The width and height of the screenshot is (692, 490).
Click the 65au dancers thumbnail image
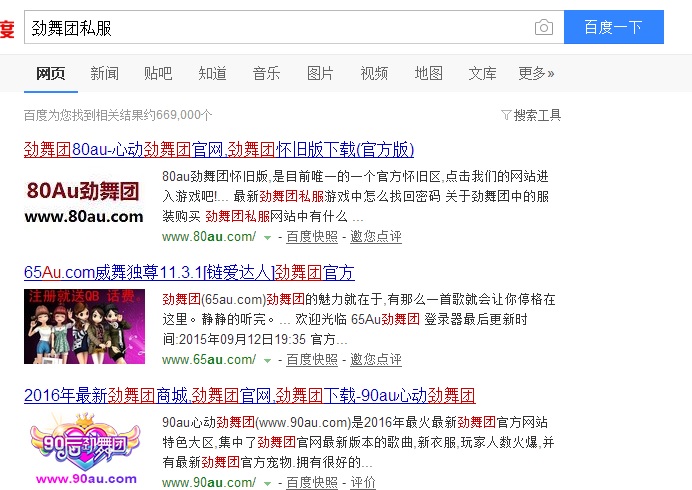pyautogui.click(x=84, y=327)
